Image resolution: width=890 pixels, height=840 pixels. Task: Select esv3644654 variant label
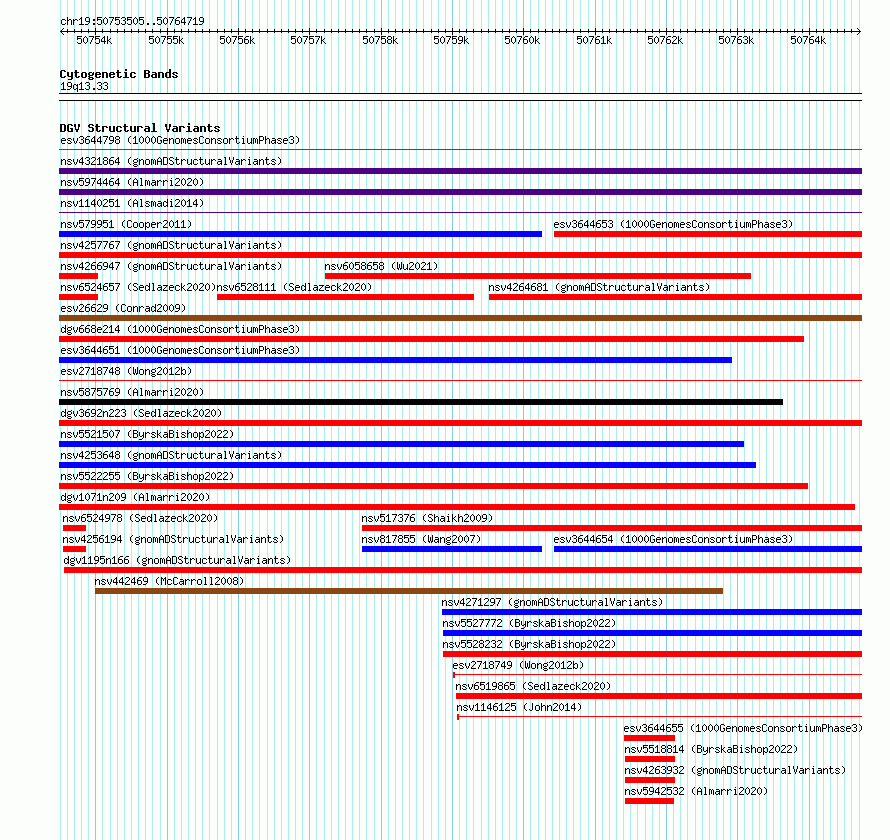673,539
